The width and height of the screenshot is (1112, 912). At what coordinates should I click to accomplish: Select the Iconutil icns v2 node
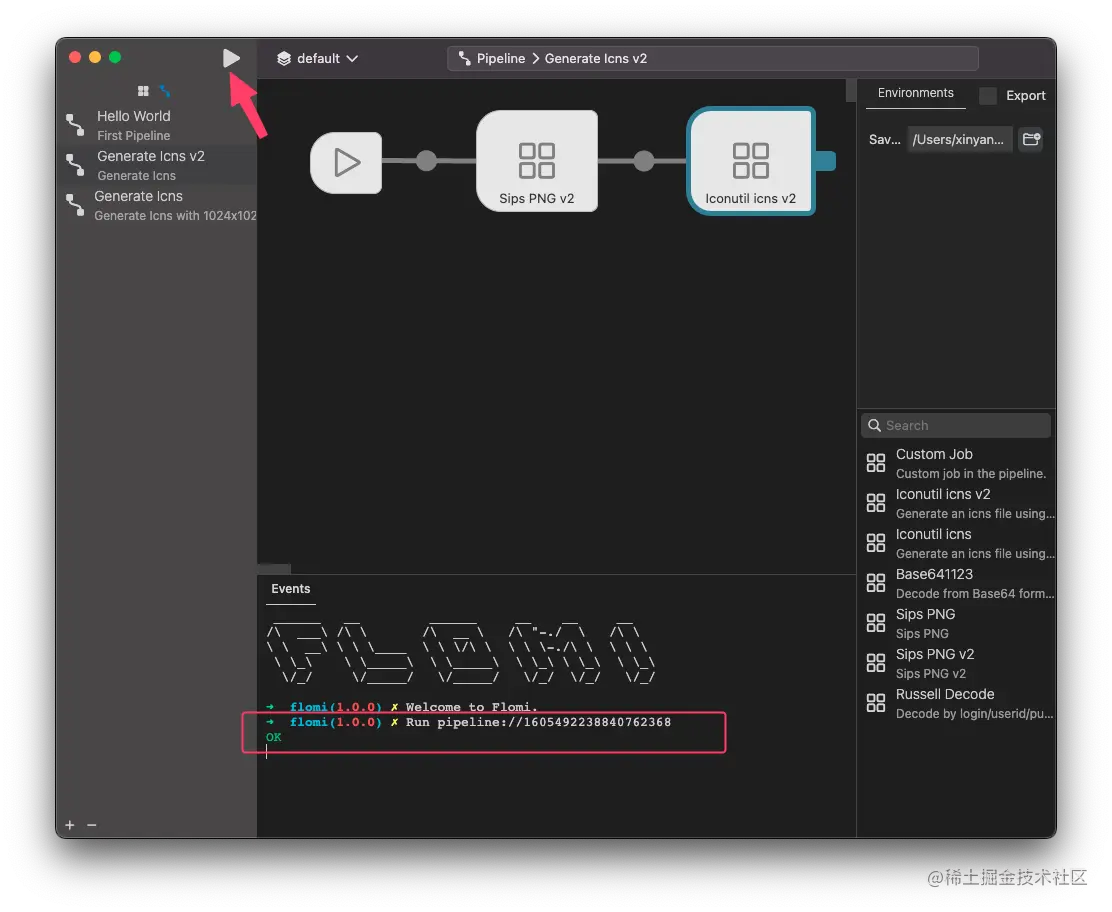pyautogui.click(x=751, y=161)
